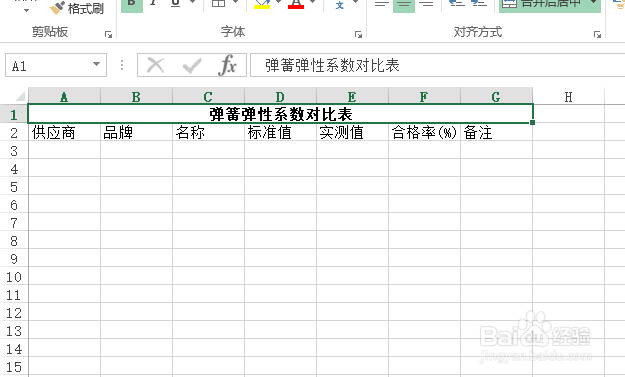Select column C header

tap(208, 96)
